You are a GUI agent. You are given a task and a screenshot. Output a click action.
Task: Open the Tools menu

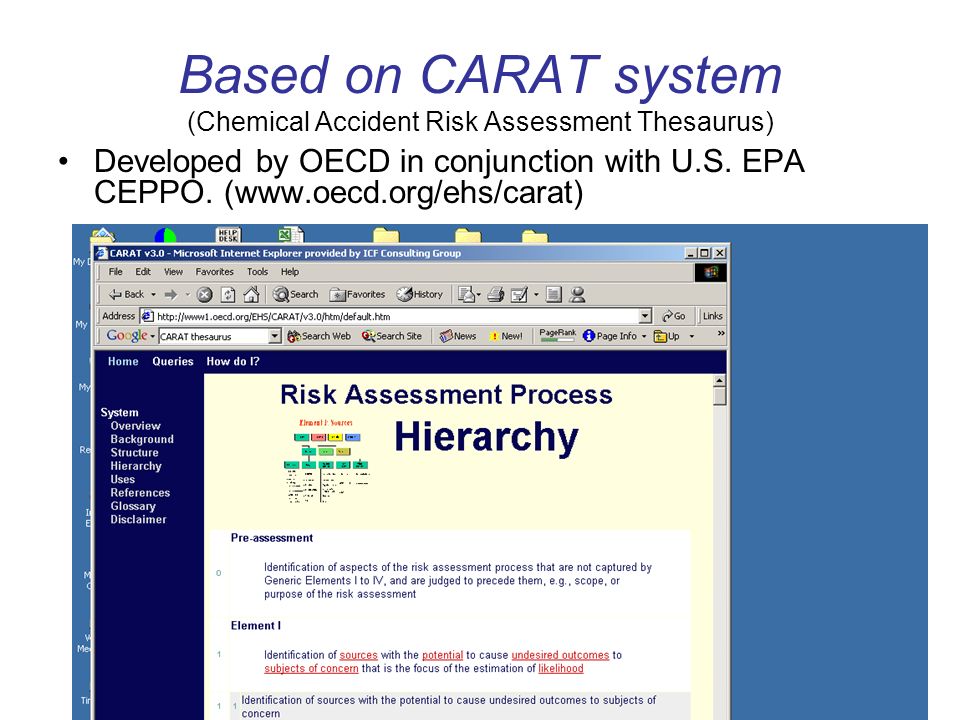coord(257,272)
